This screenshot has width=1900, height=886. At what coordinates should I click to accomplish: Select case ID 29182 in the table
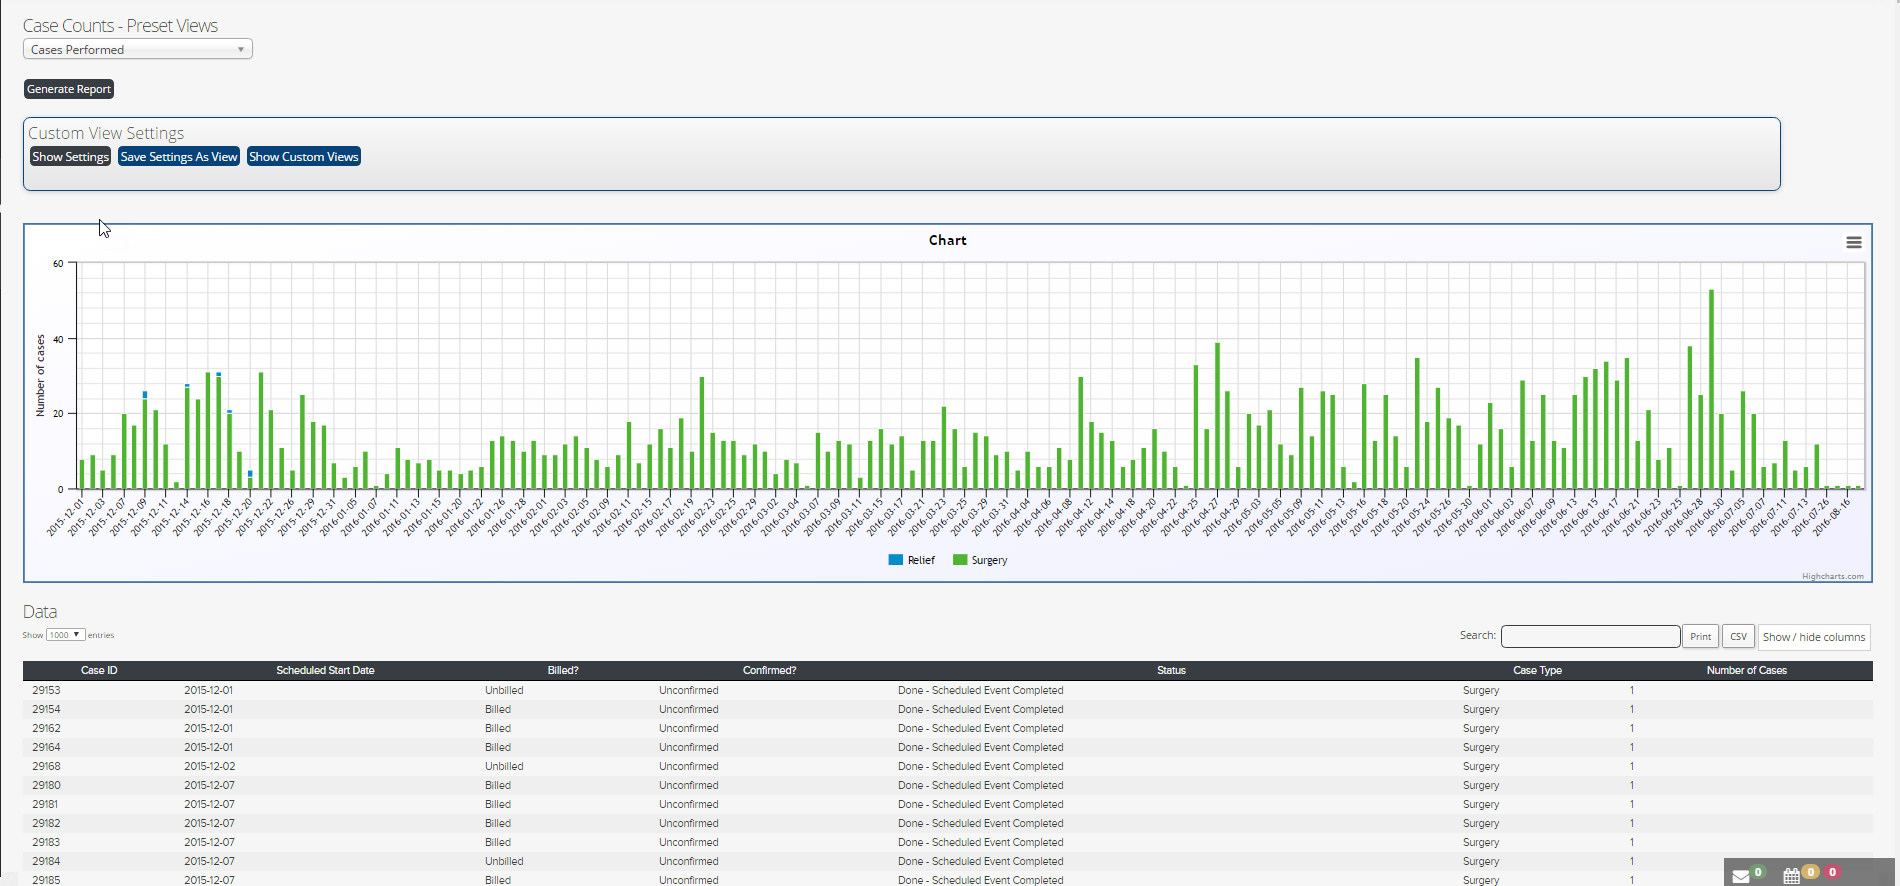click(46, 823)
